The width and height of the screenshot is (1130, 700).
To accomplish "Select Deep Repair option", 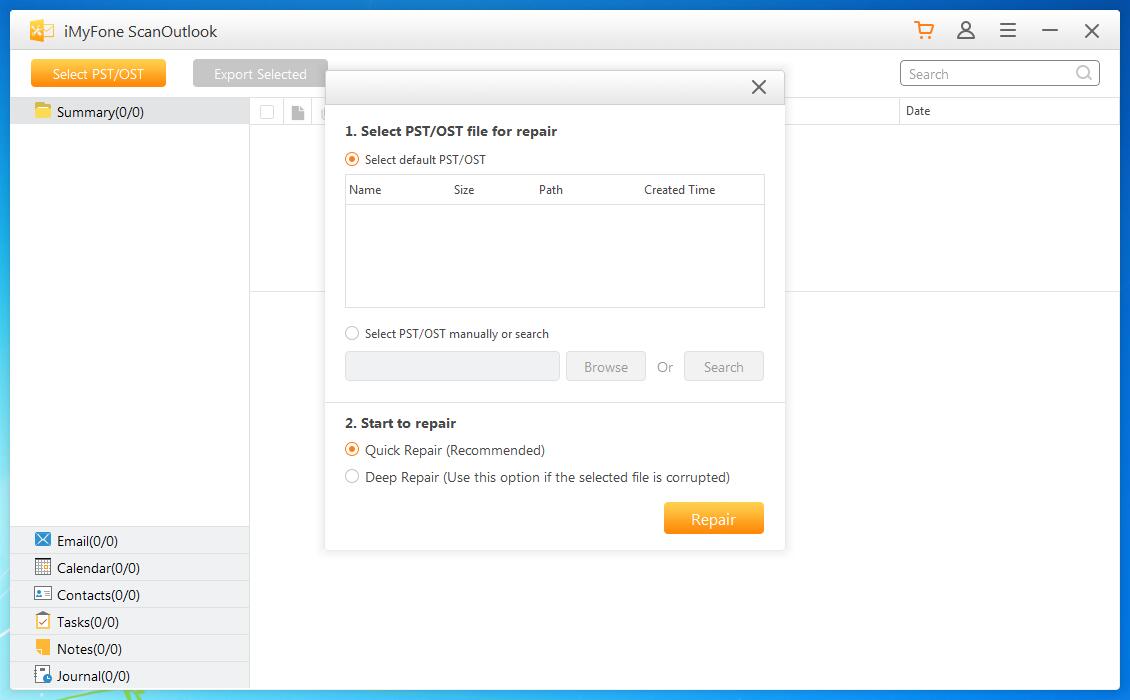I will [352, 477].
